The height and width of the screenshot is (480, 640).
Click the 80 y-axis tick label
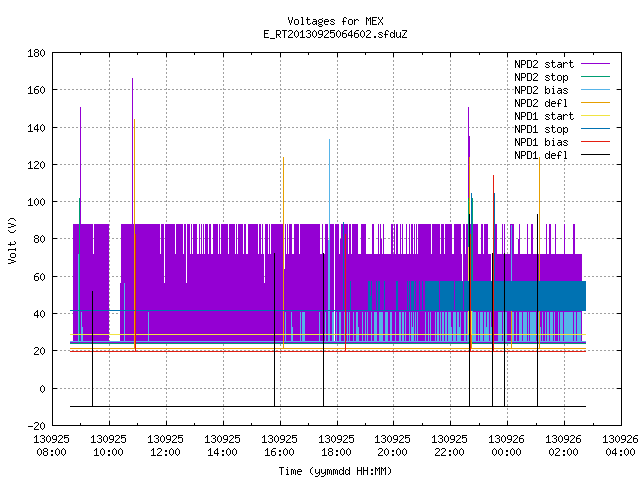[39, 239]
